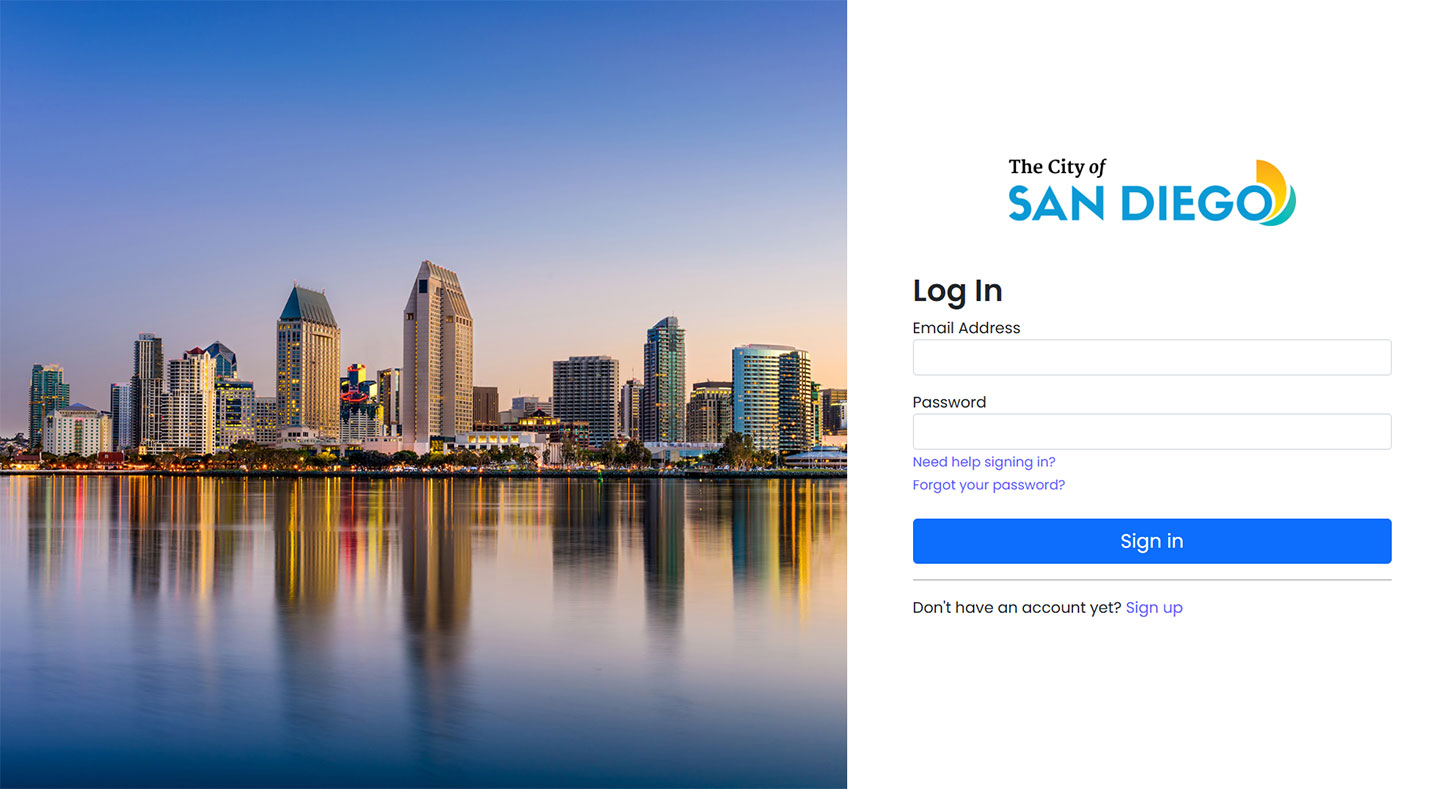This screenshot has height=789, width=1450.
Task: Open the 'Forgot your password?' link
Action: tap(989, 485)
